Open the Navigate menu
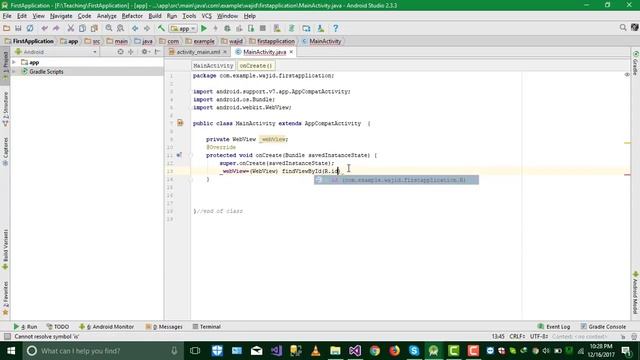 pos(61,16)
